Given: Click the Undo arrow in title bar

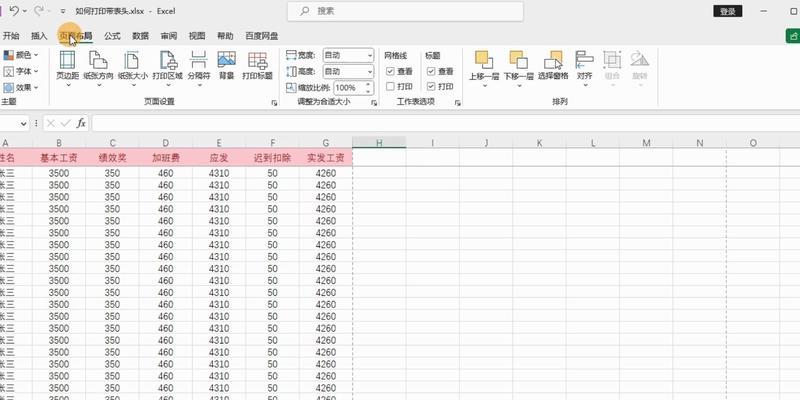Looking at the screenshot, I should pos(14,11).
